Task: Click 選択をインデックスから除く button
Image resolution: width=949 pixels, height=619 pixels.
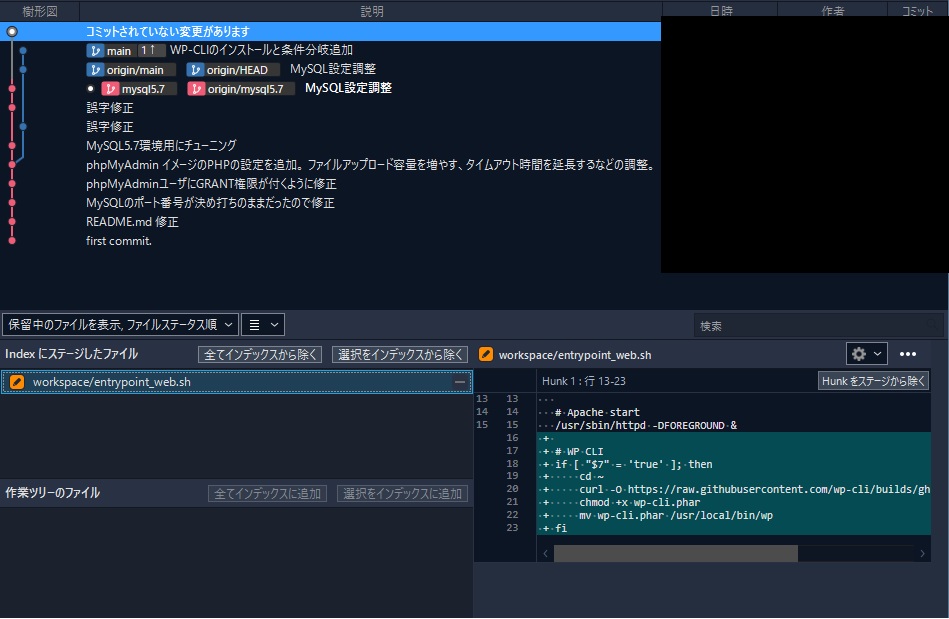Action: [x=400, y=354]
